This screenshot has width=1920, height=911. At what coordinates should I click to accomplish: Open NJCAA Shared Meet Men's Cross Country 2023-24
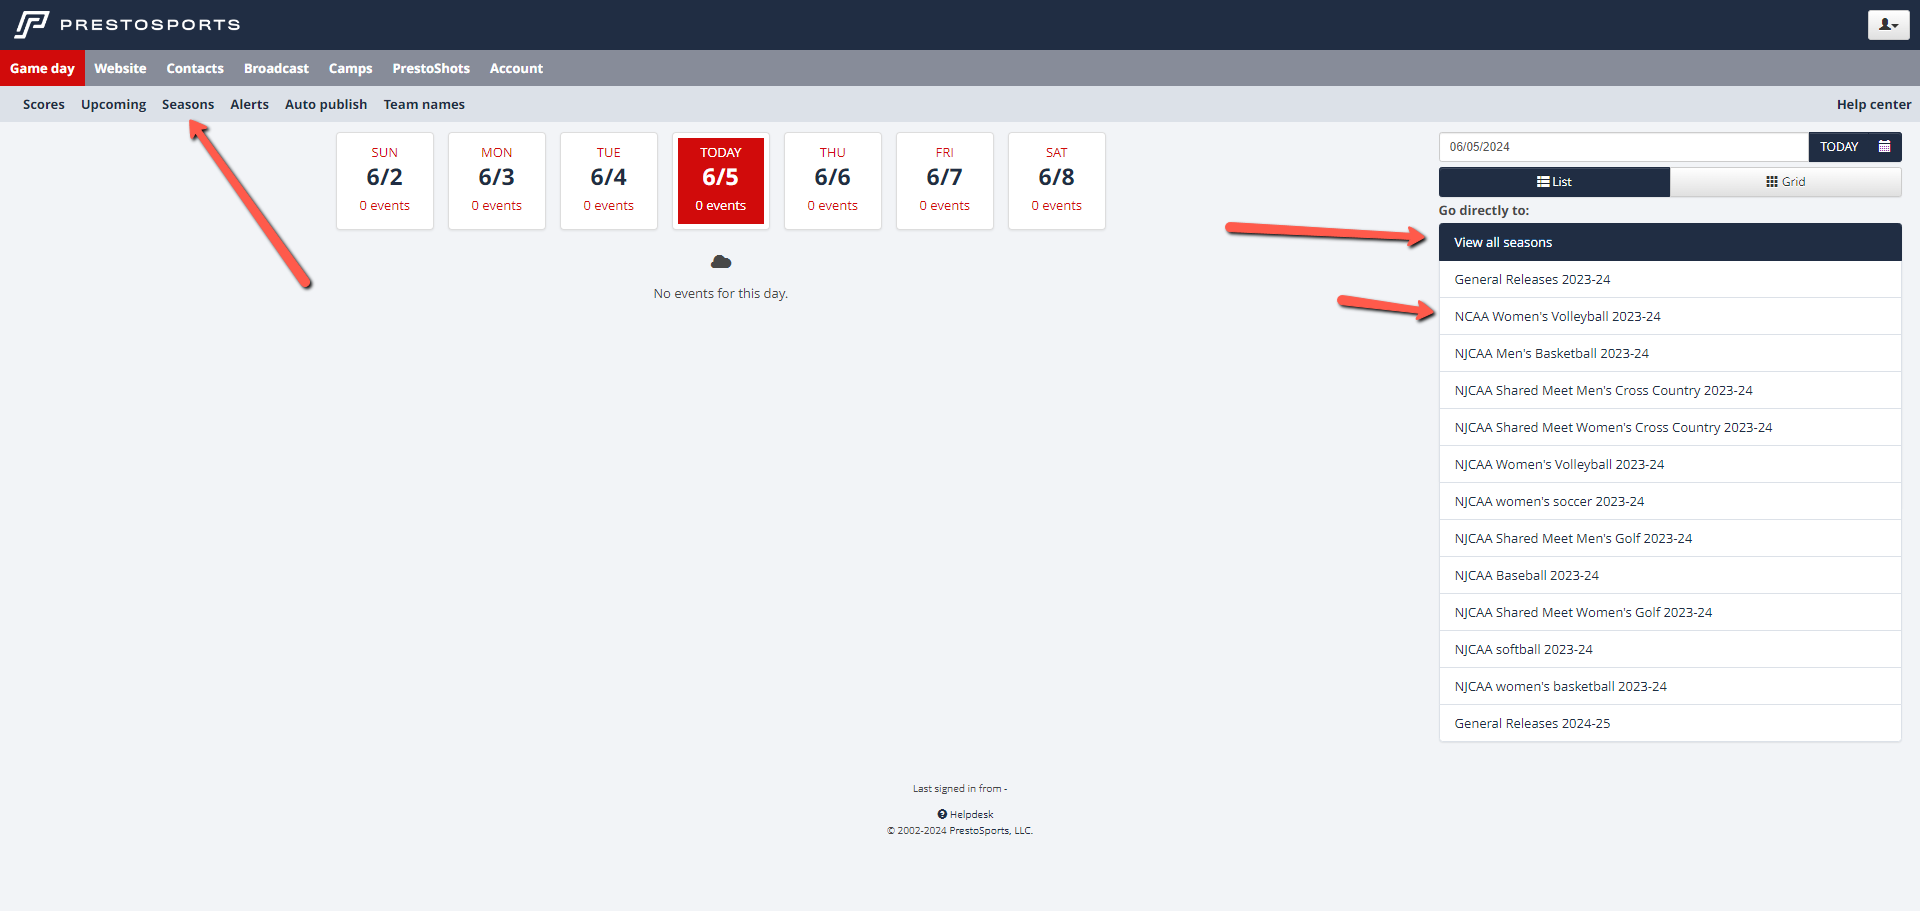[x=1670, y=390]
